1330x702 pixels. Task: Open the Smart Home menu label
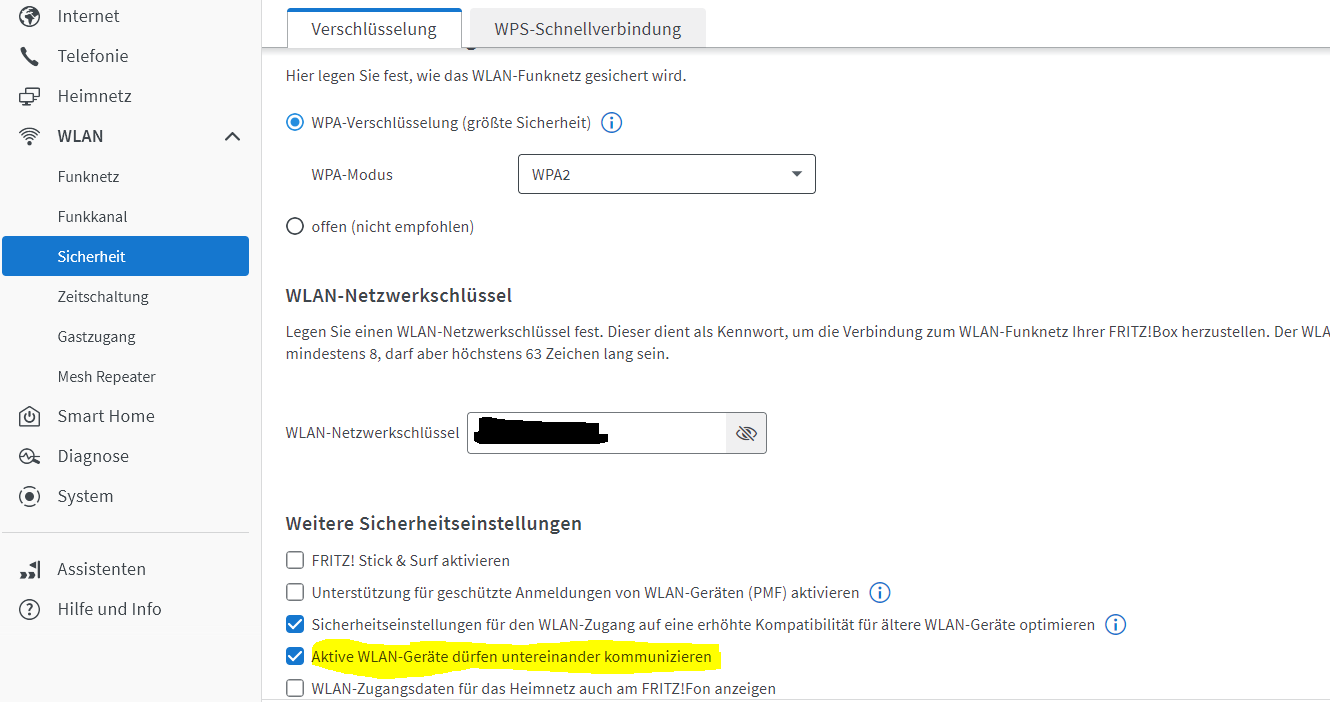(x=106, y=416)
